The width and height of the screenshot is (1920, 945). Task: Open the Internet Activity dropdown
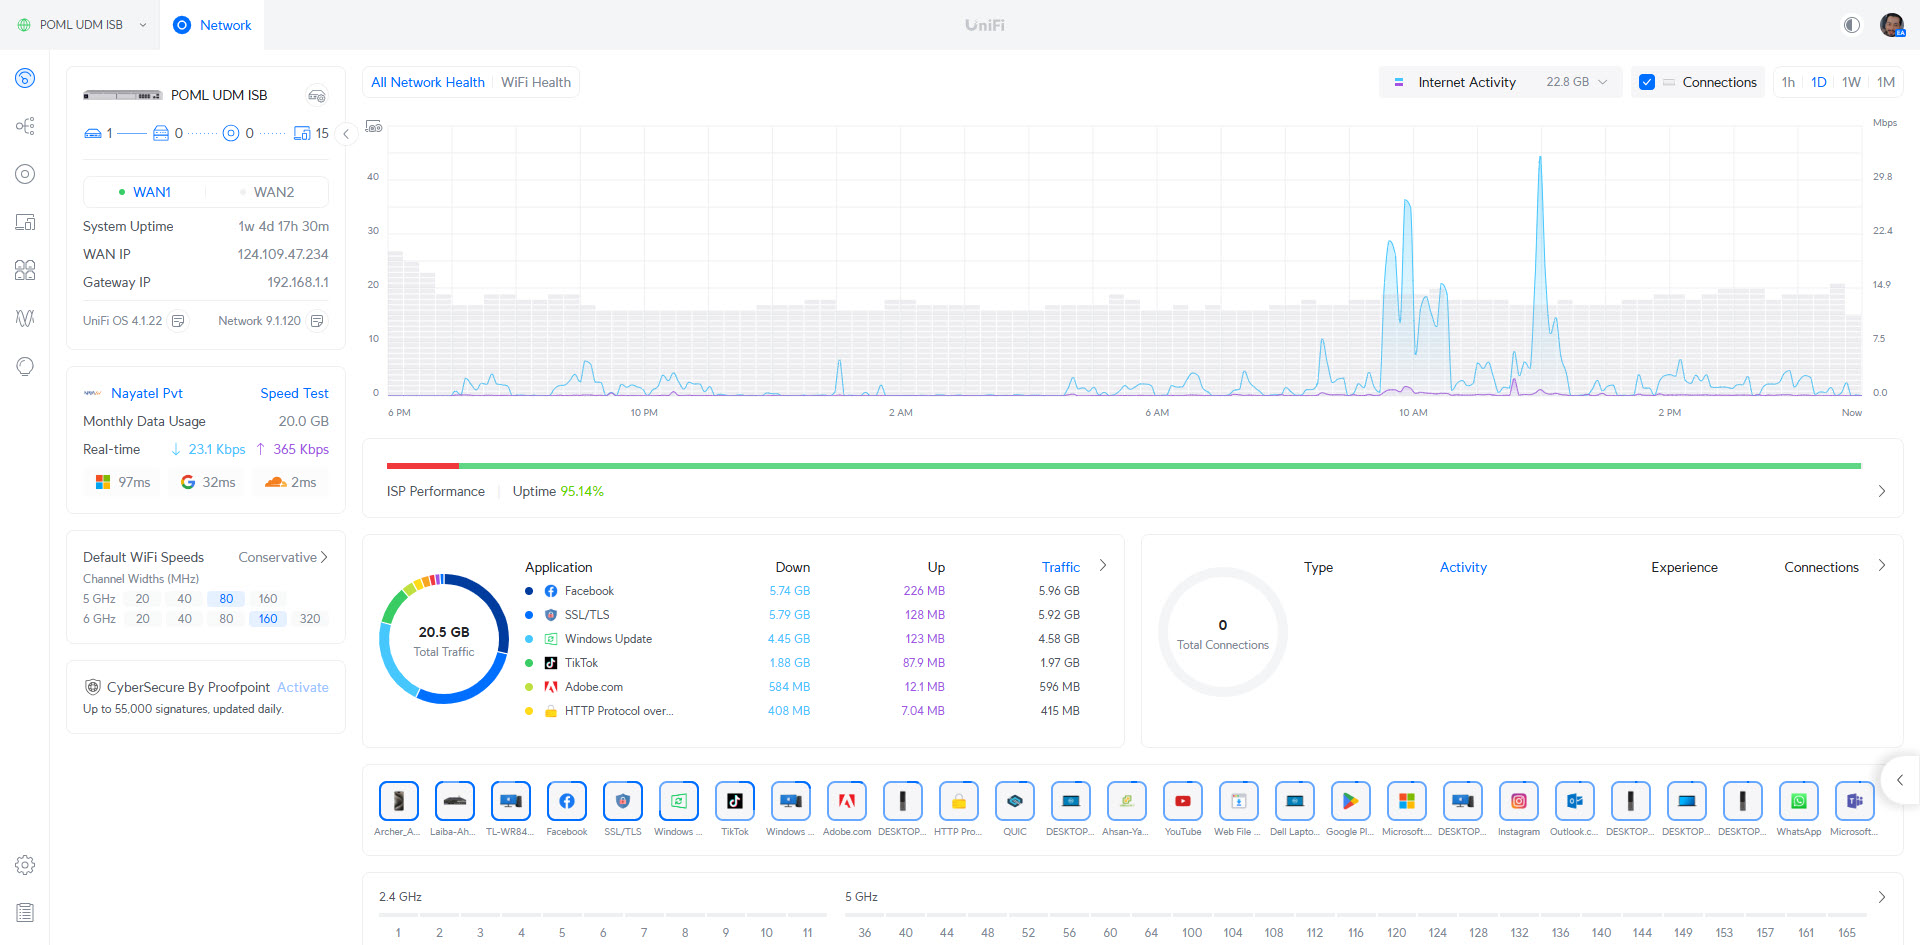click(x=1502, y=82)
